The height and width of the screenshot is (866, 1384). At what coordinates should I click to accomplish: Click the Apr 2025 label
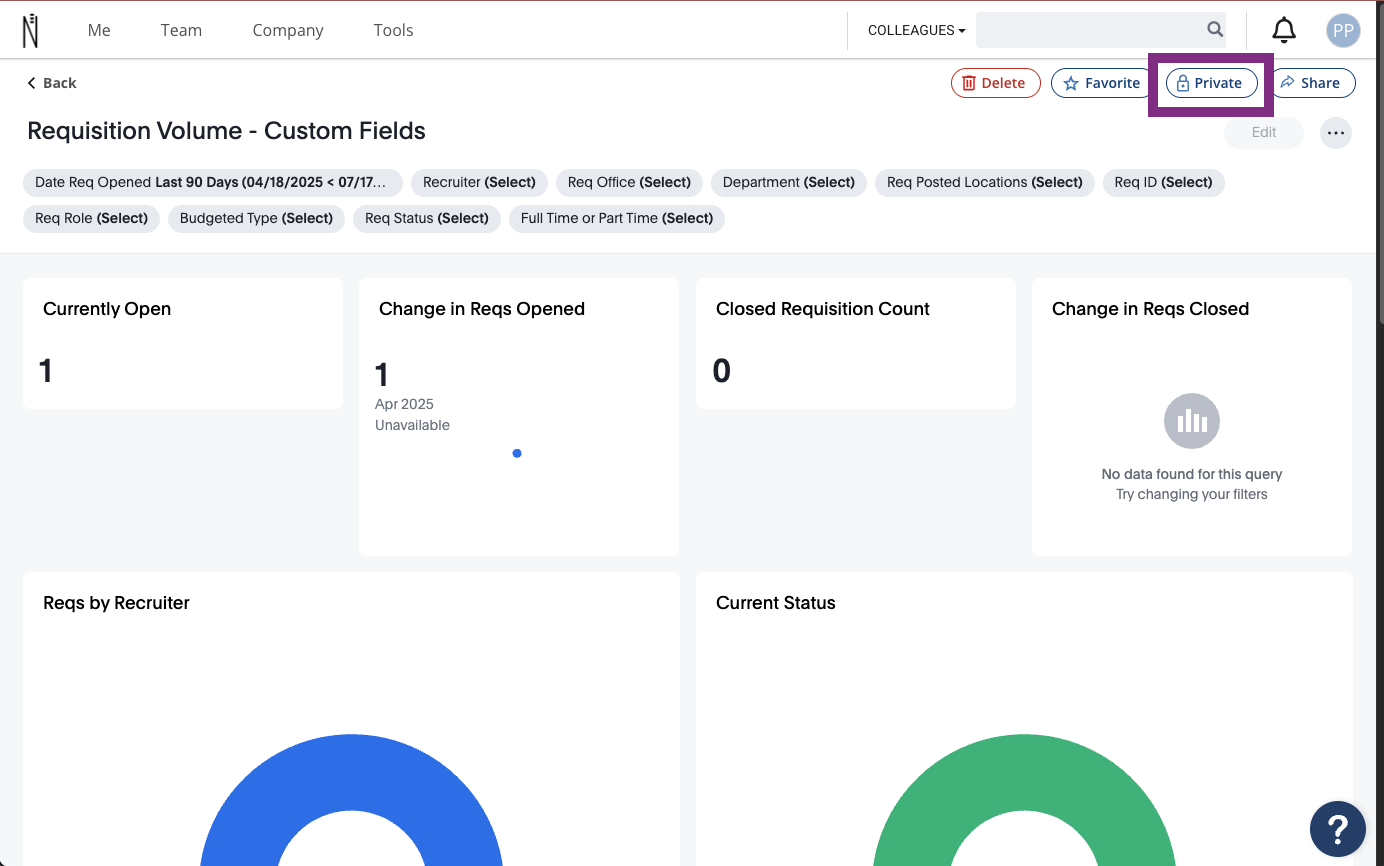404,404
